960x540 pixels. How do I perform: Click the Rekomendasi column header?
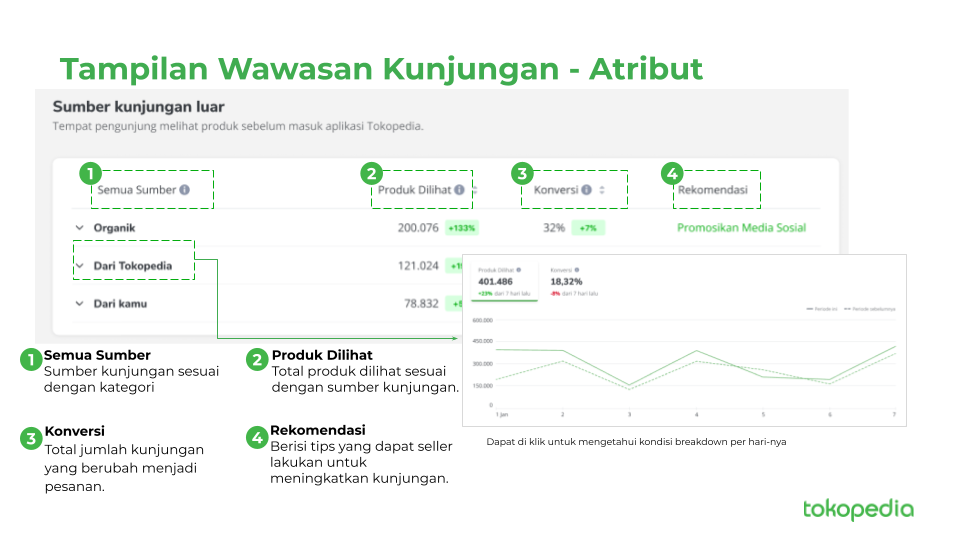(713, 190)
